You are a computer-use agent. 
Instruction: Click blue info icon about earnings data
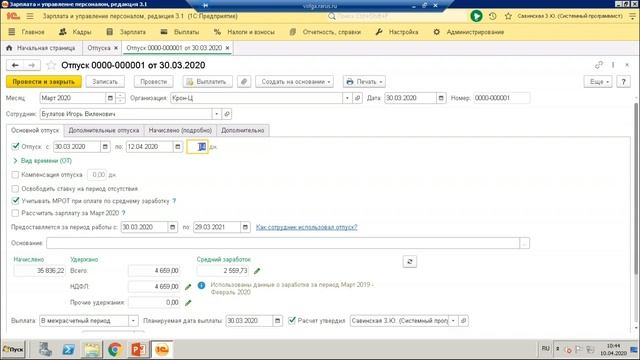(201, 285)
